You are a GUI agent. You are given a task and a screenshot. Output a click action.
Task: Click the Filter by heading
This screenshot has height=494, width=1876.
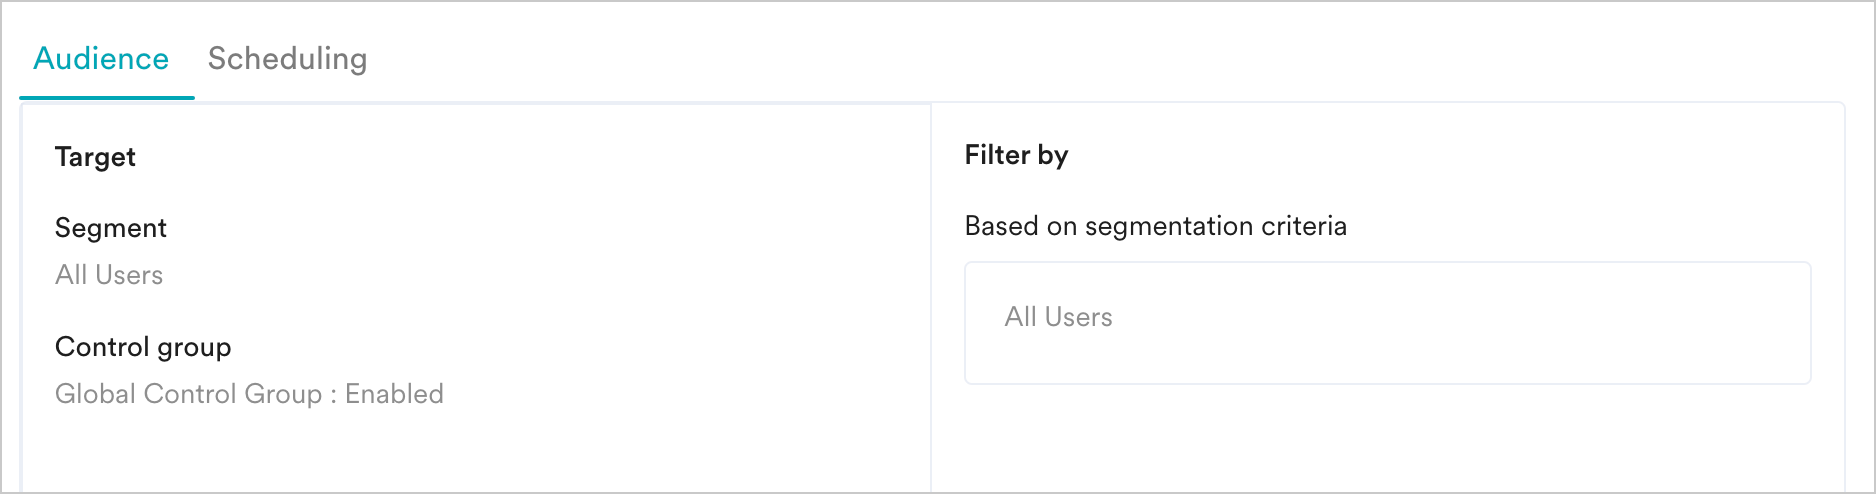coord(1016,155)
